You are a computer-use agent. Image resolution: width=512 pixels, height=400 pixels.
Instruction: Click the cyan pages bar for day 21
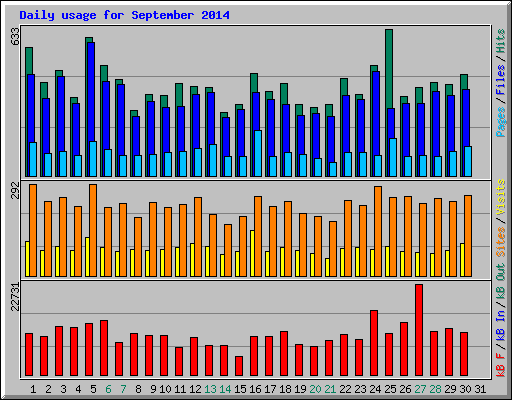(x=333, y=169)
